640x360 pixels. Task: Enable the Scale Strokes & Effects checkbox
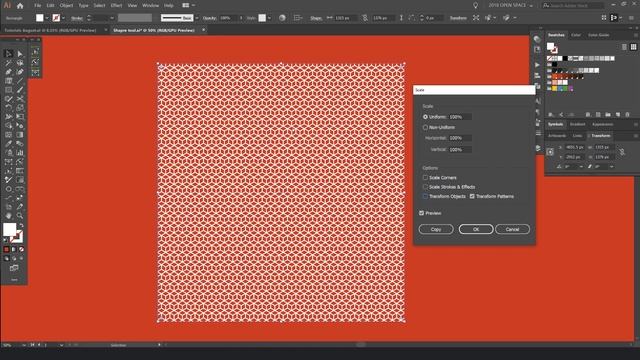(x=425, y=187)
